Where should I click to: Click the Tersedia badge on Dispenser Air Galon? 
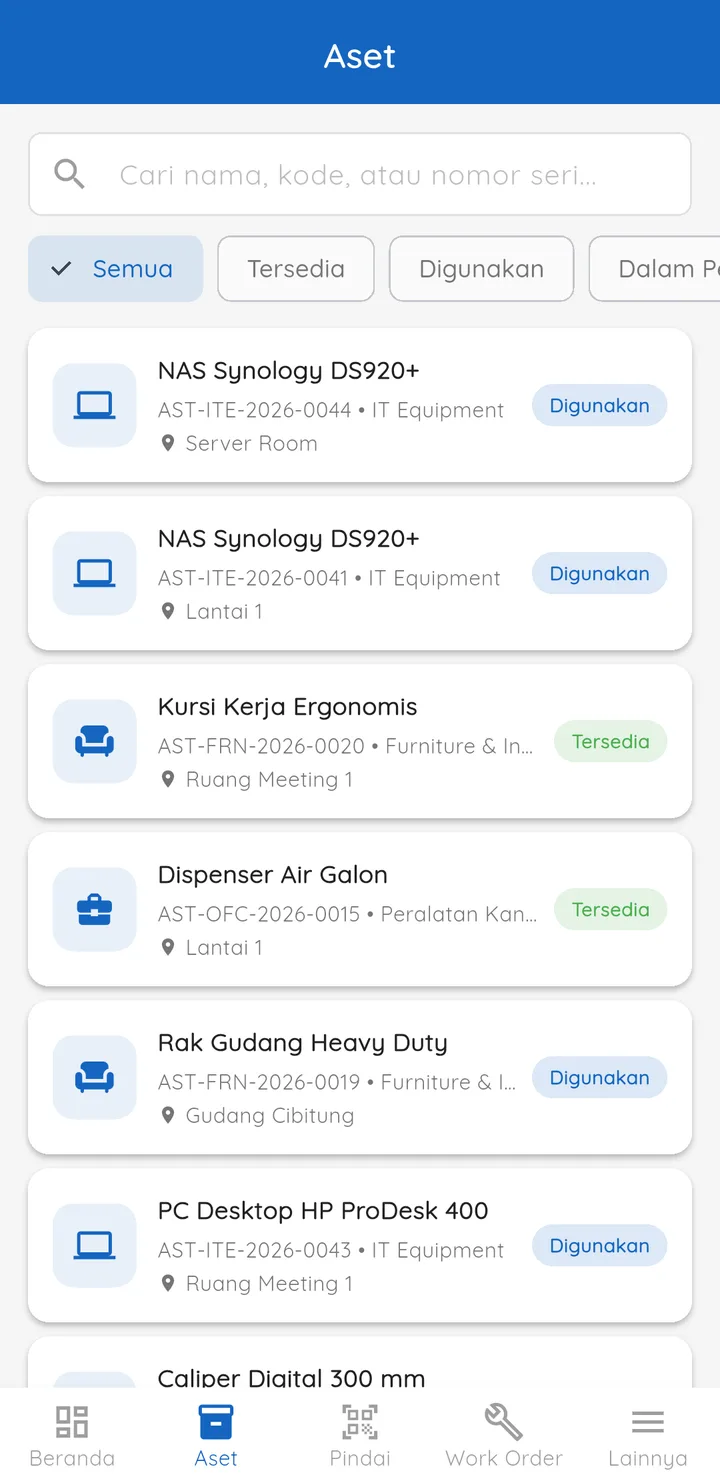coord(610,909)
